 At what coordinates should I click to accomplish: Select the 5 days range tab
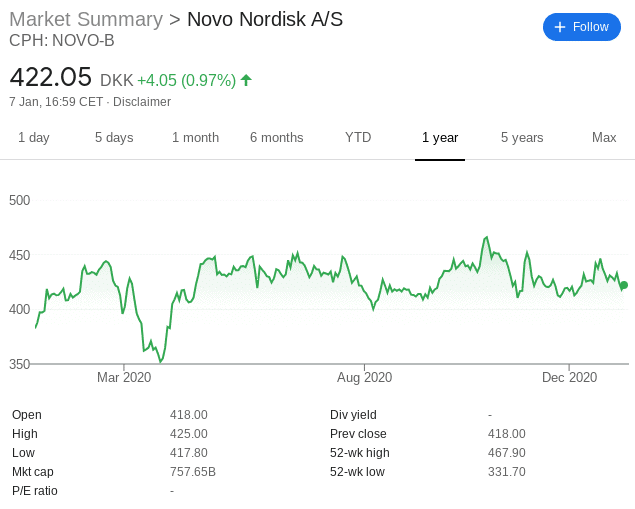coord(114,138)
